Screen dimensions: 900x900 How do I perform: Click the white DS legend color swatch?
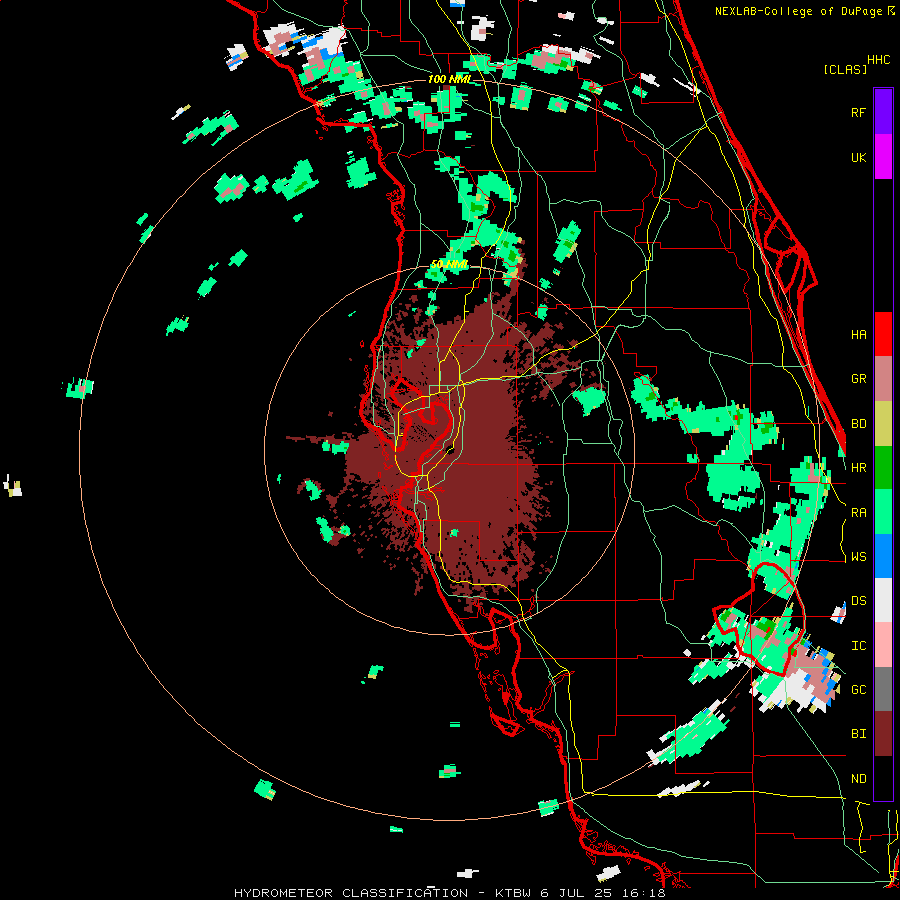click(x=883, y=600)
